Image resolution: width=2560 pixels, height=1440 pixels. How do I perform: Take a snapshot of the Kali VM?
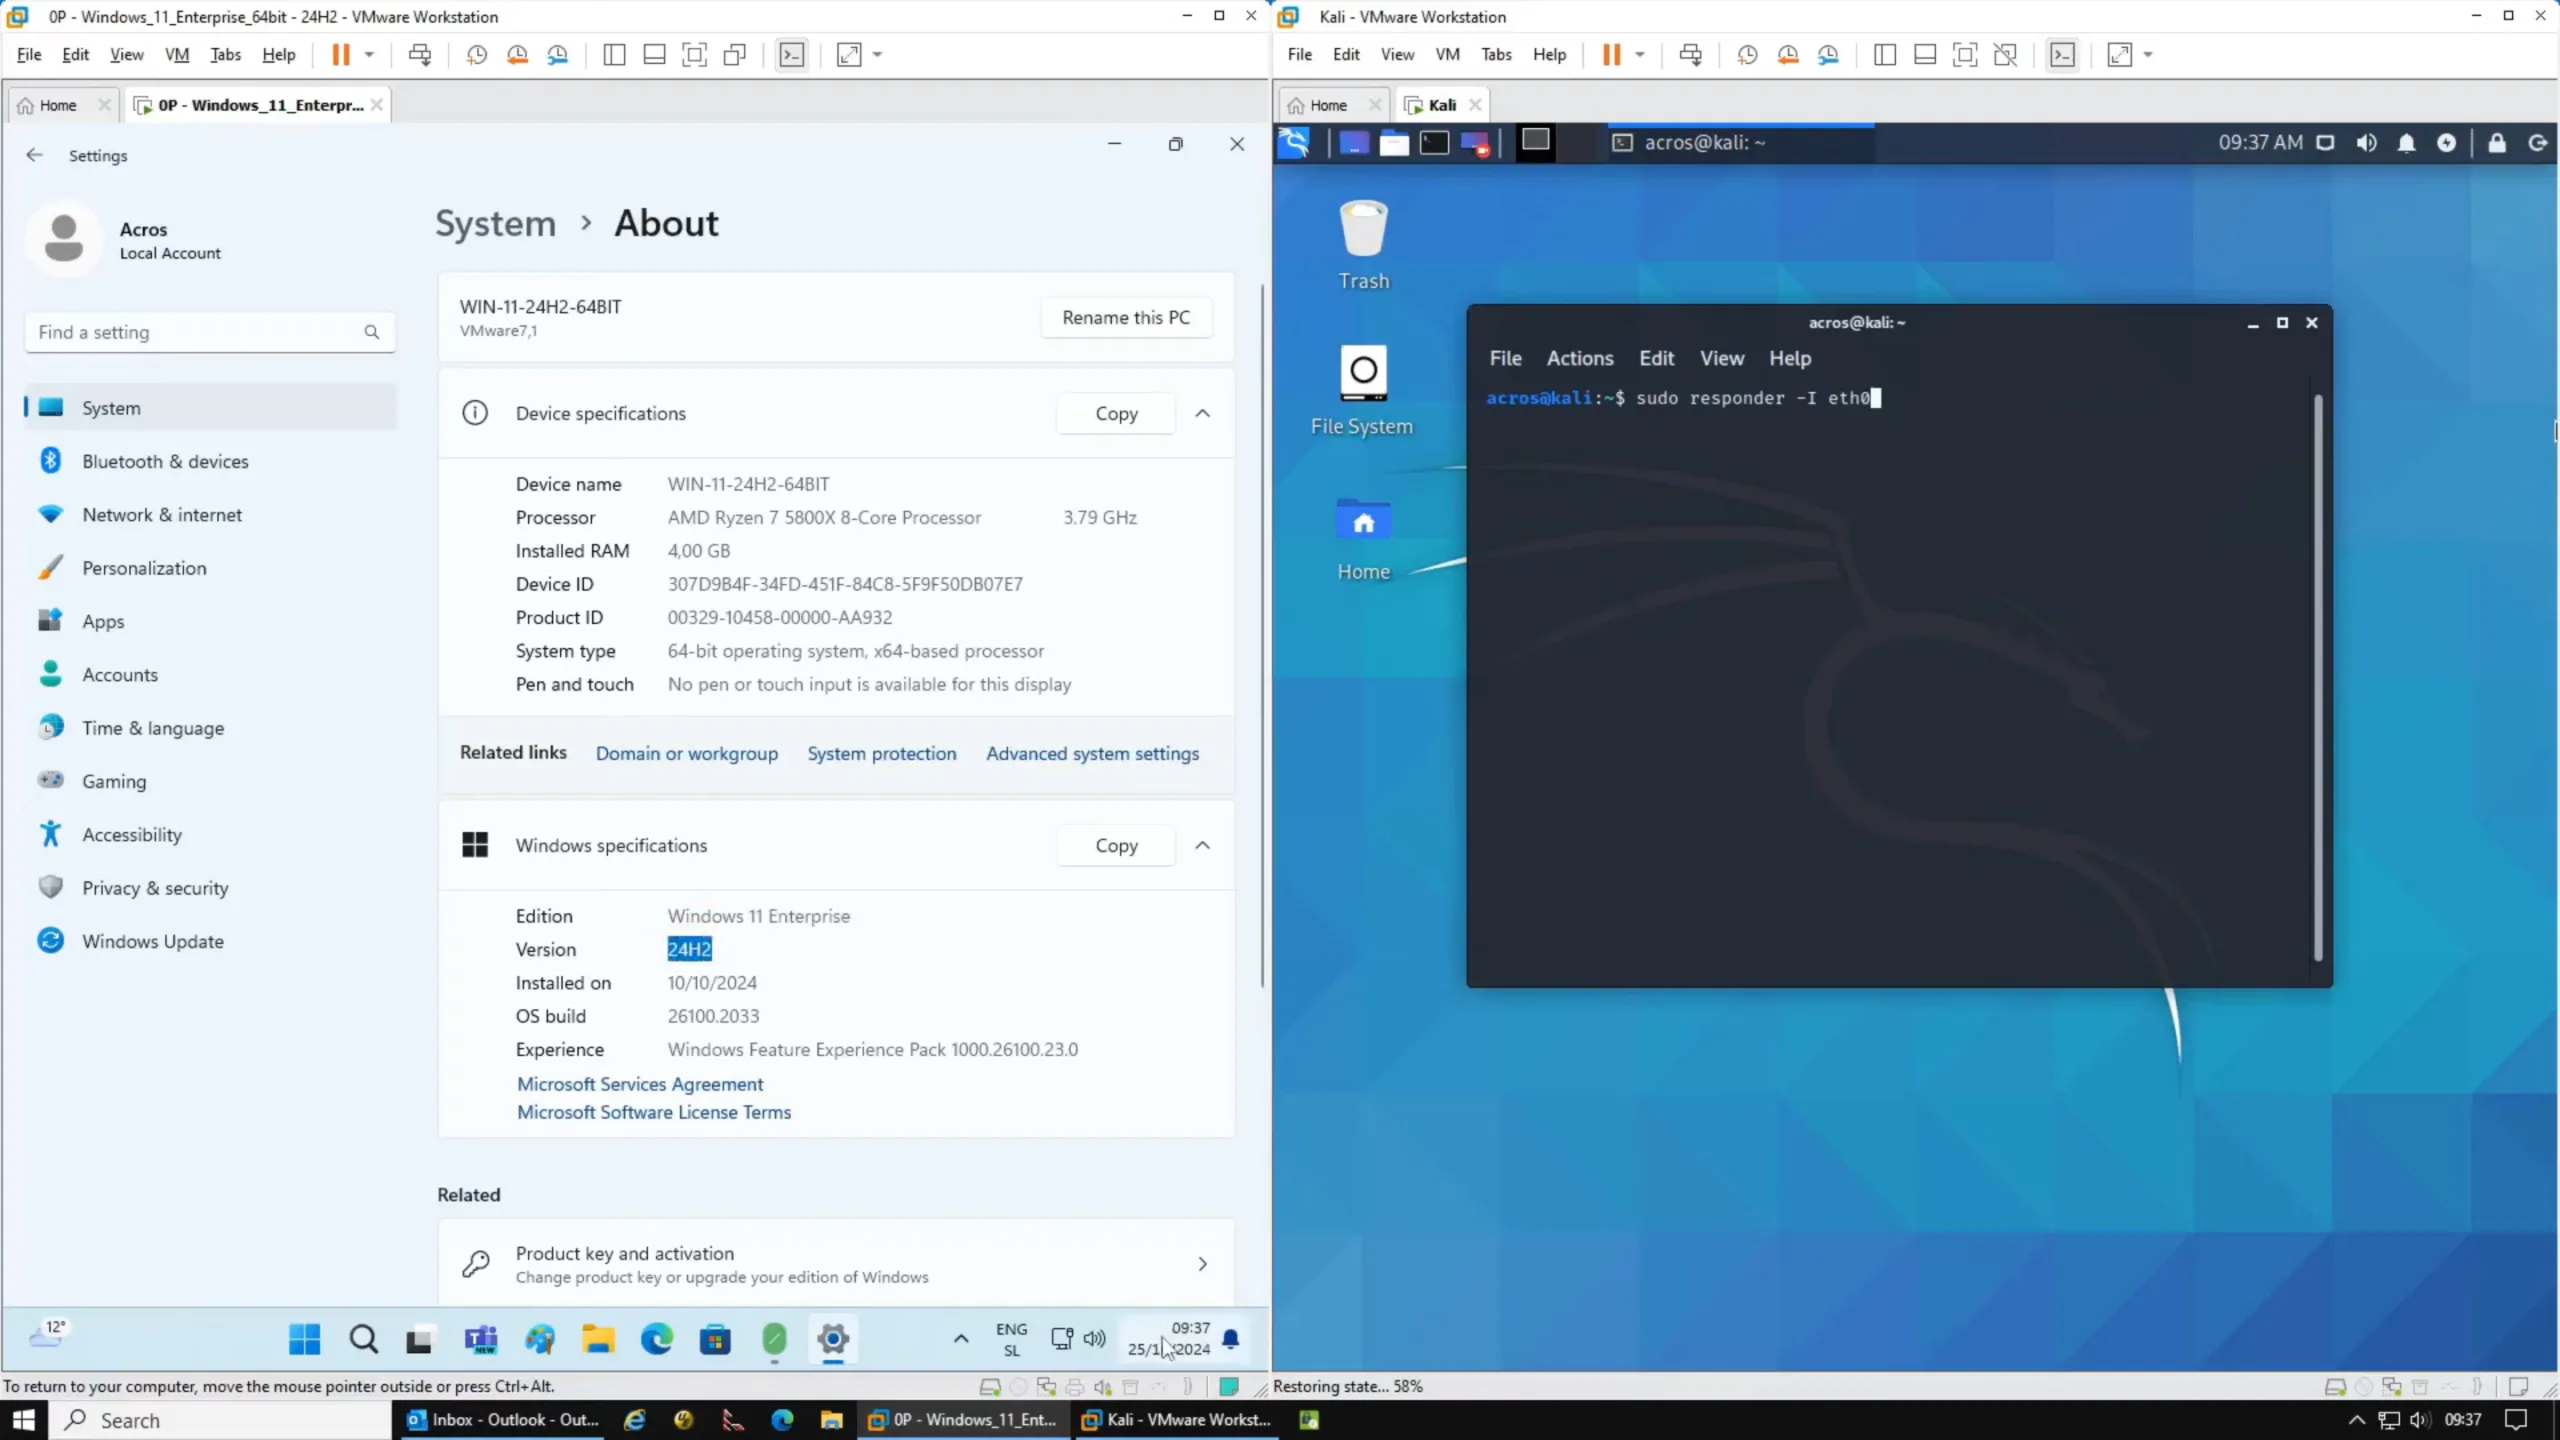click(1747, 55)
